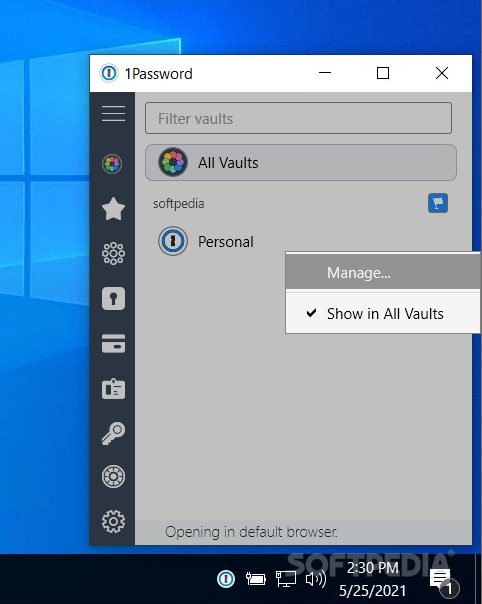Open Watchtower circular vault-dial icon
Image resolution: width=482 pixels, height=604 pixels.
(x=113, y=476)
